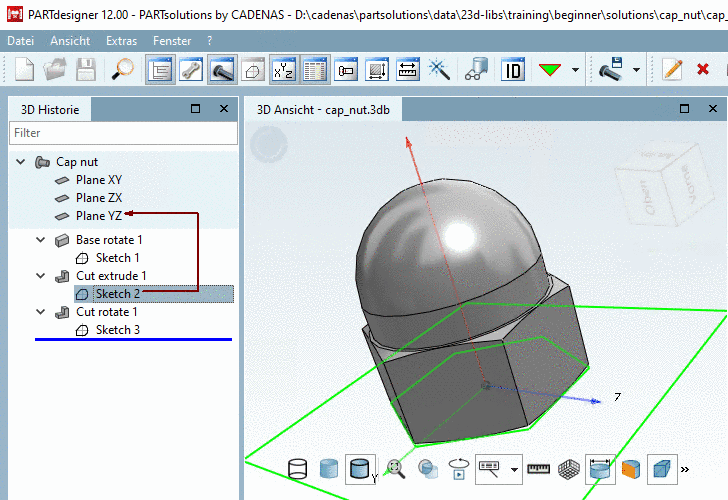This screenshot has height=500, width=728.
Task: Click the magnifying glass search icon
Action: 123,70
